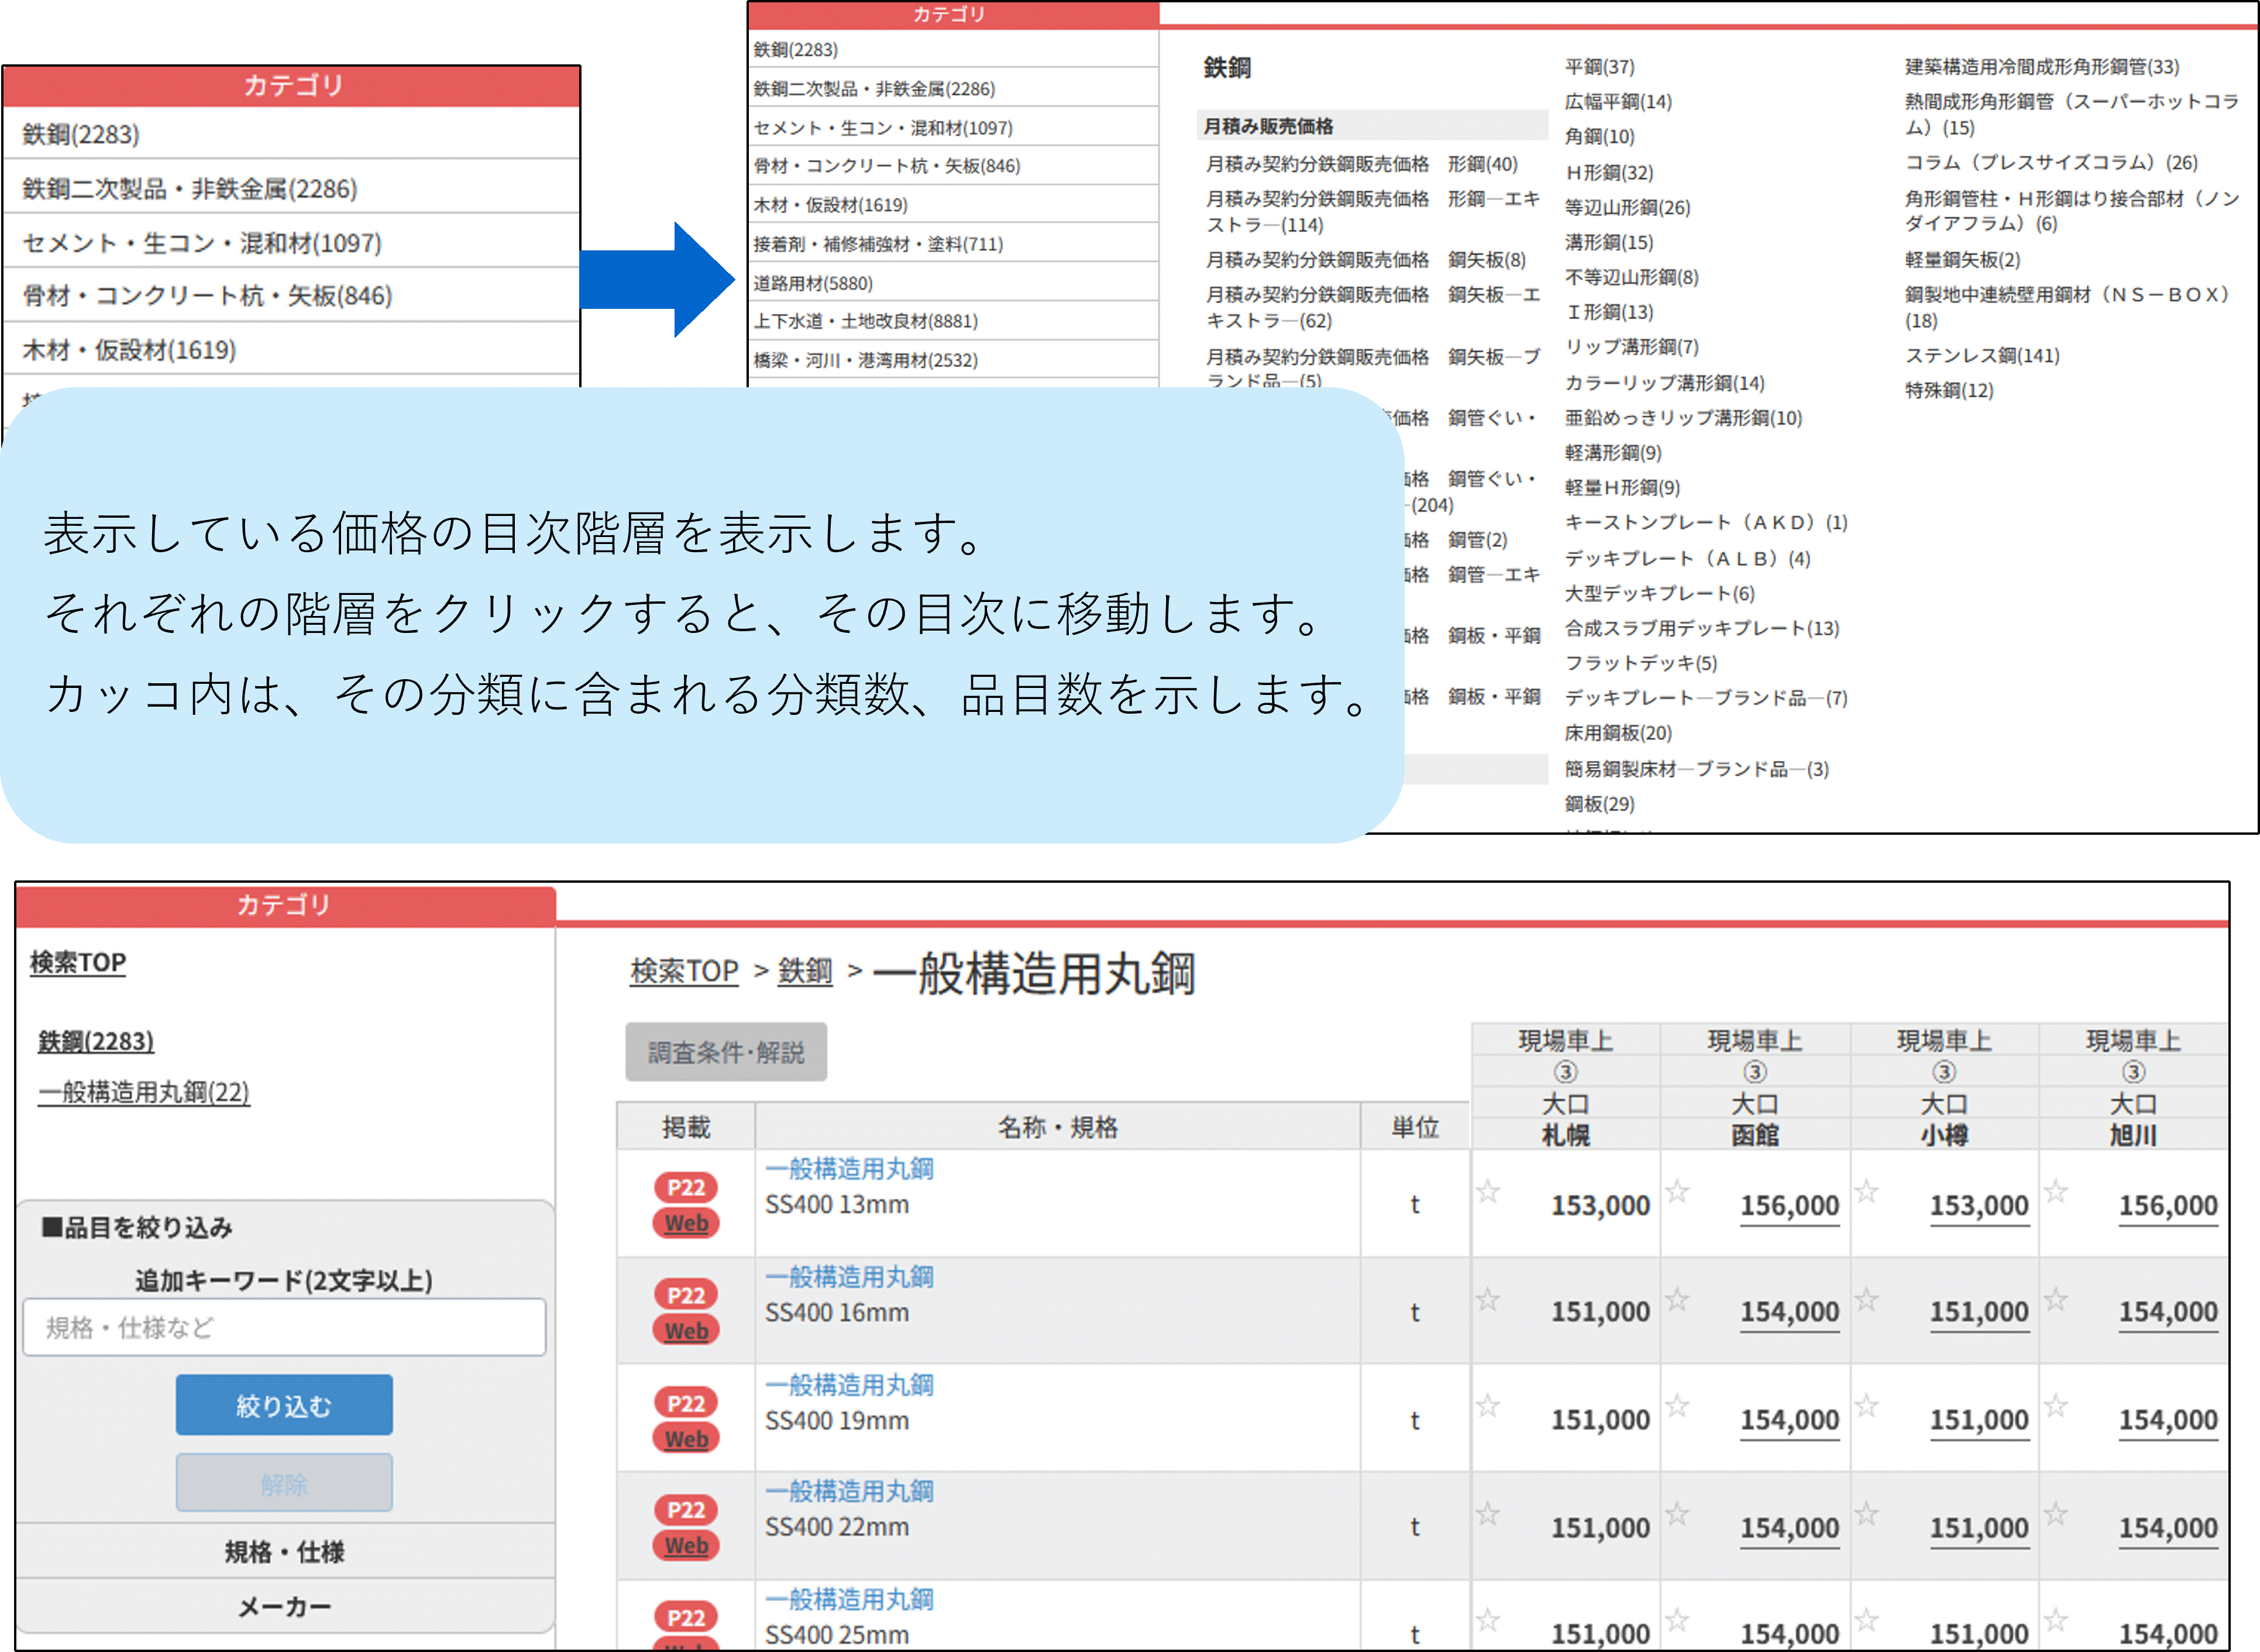This screenshot has height=1652, width=2260.
Task: Click favorite star for SS400 19mm 旭川 price
Action: (x=2055, y=1406)
